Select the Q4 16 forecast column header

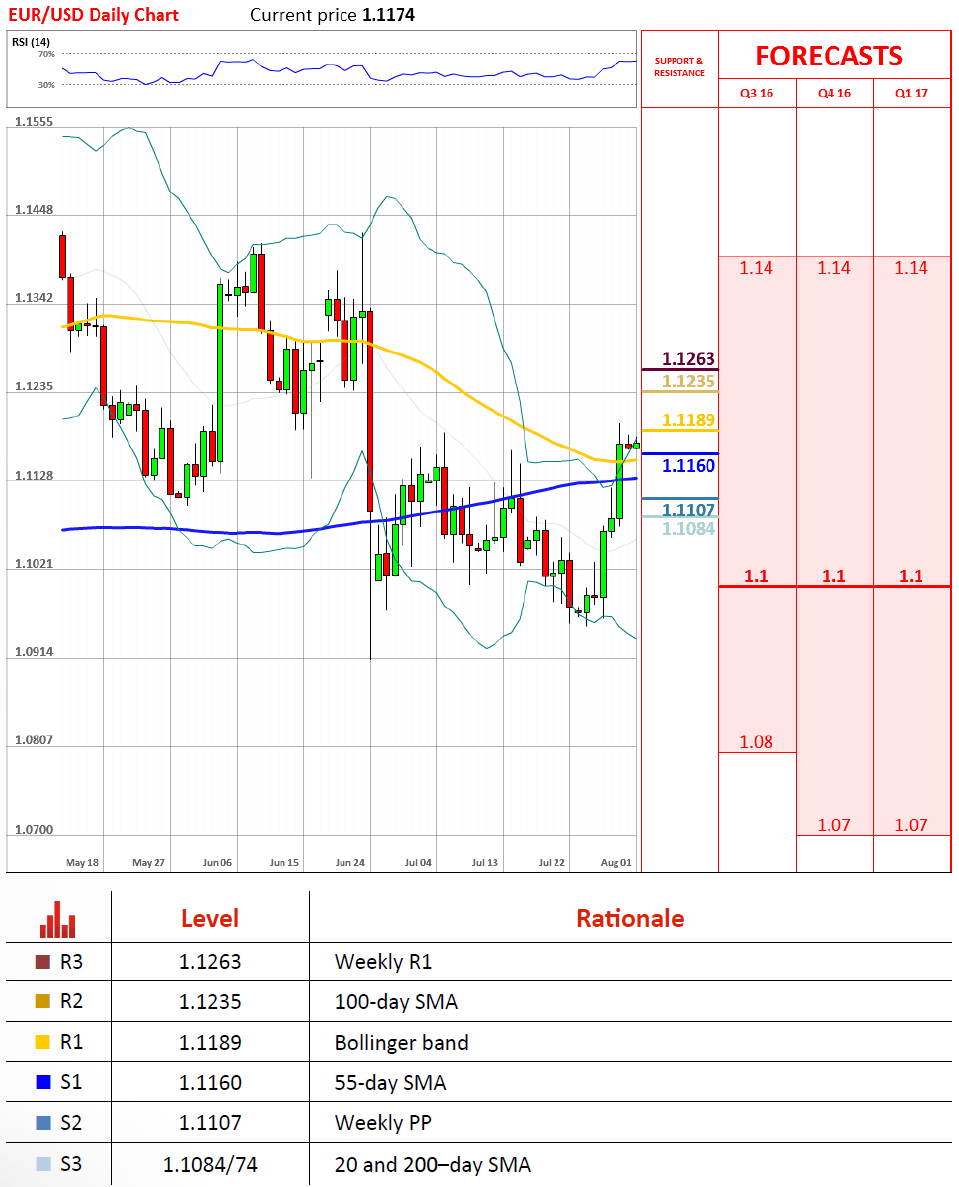[x=834, y=93]
